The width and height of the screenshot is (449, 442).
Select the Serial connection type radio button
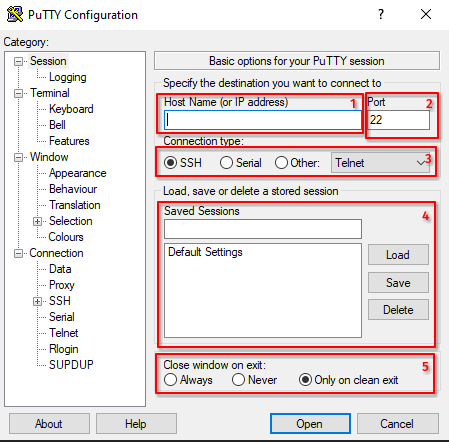coord(226,163)
